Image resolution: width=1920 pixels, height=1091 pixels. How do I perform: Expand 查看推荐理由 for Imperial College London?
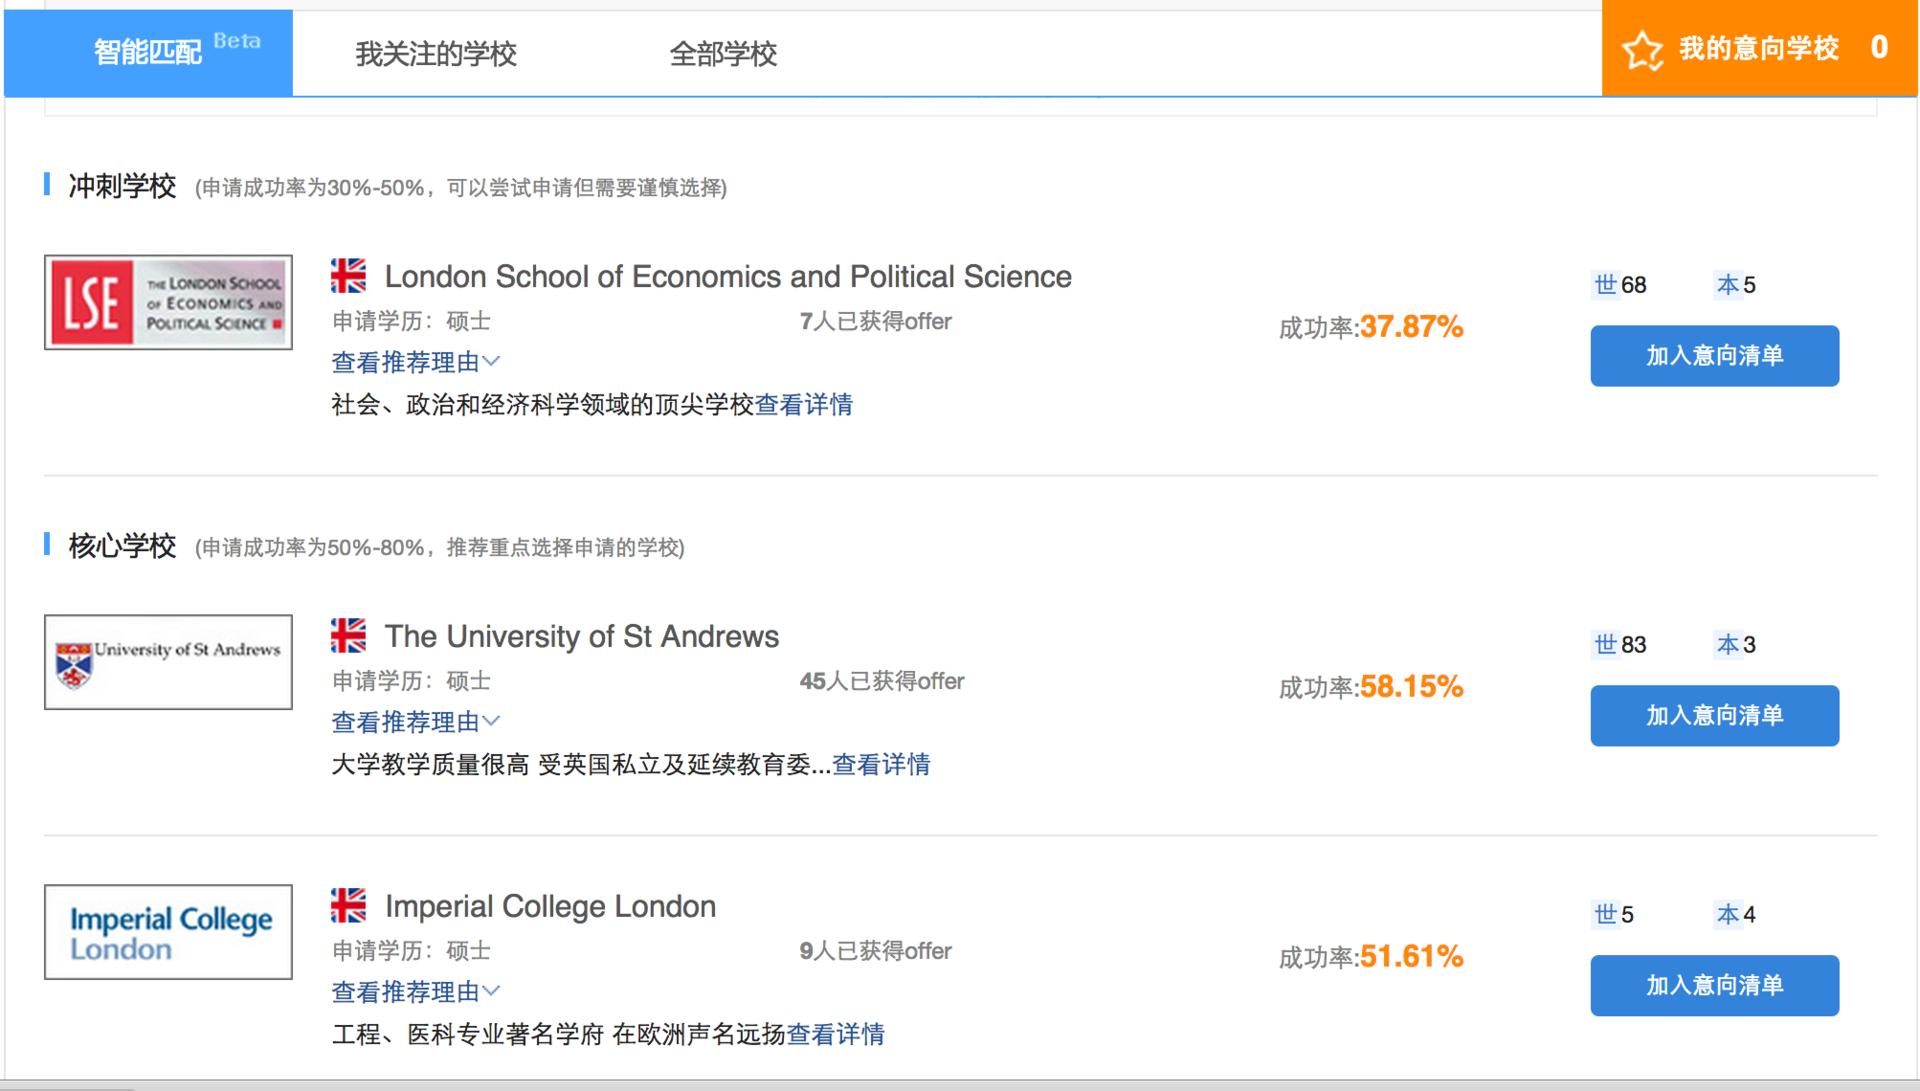coord(415,992)
